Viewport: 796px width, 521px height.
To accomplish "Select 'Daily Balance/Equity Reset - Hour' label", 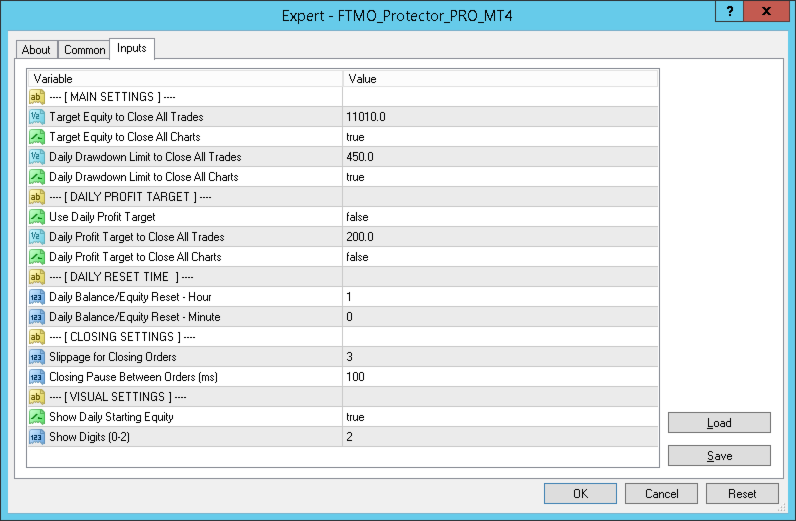I will point(130,297).
